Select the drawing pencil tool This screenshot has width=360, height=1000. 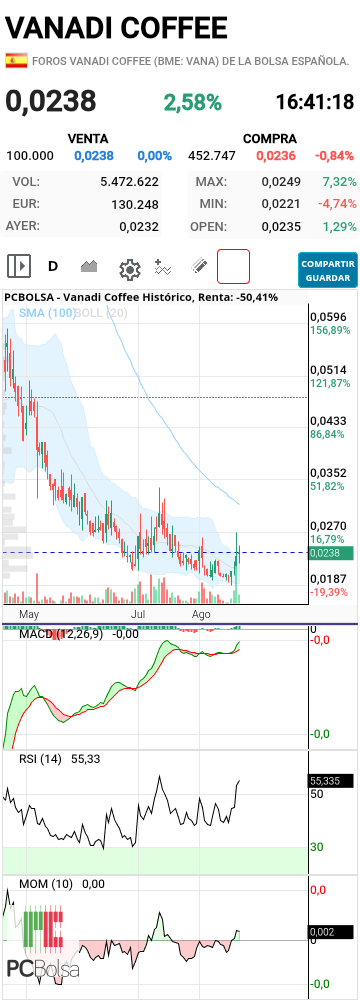click(x=200, y=266)
